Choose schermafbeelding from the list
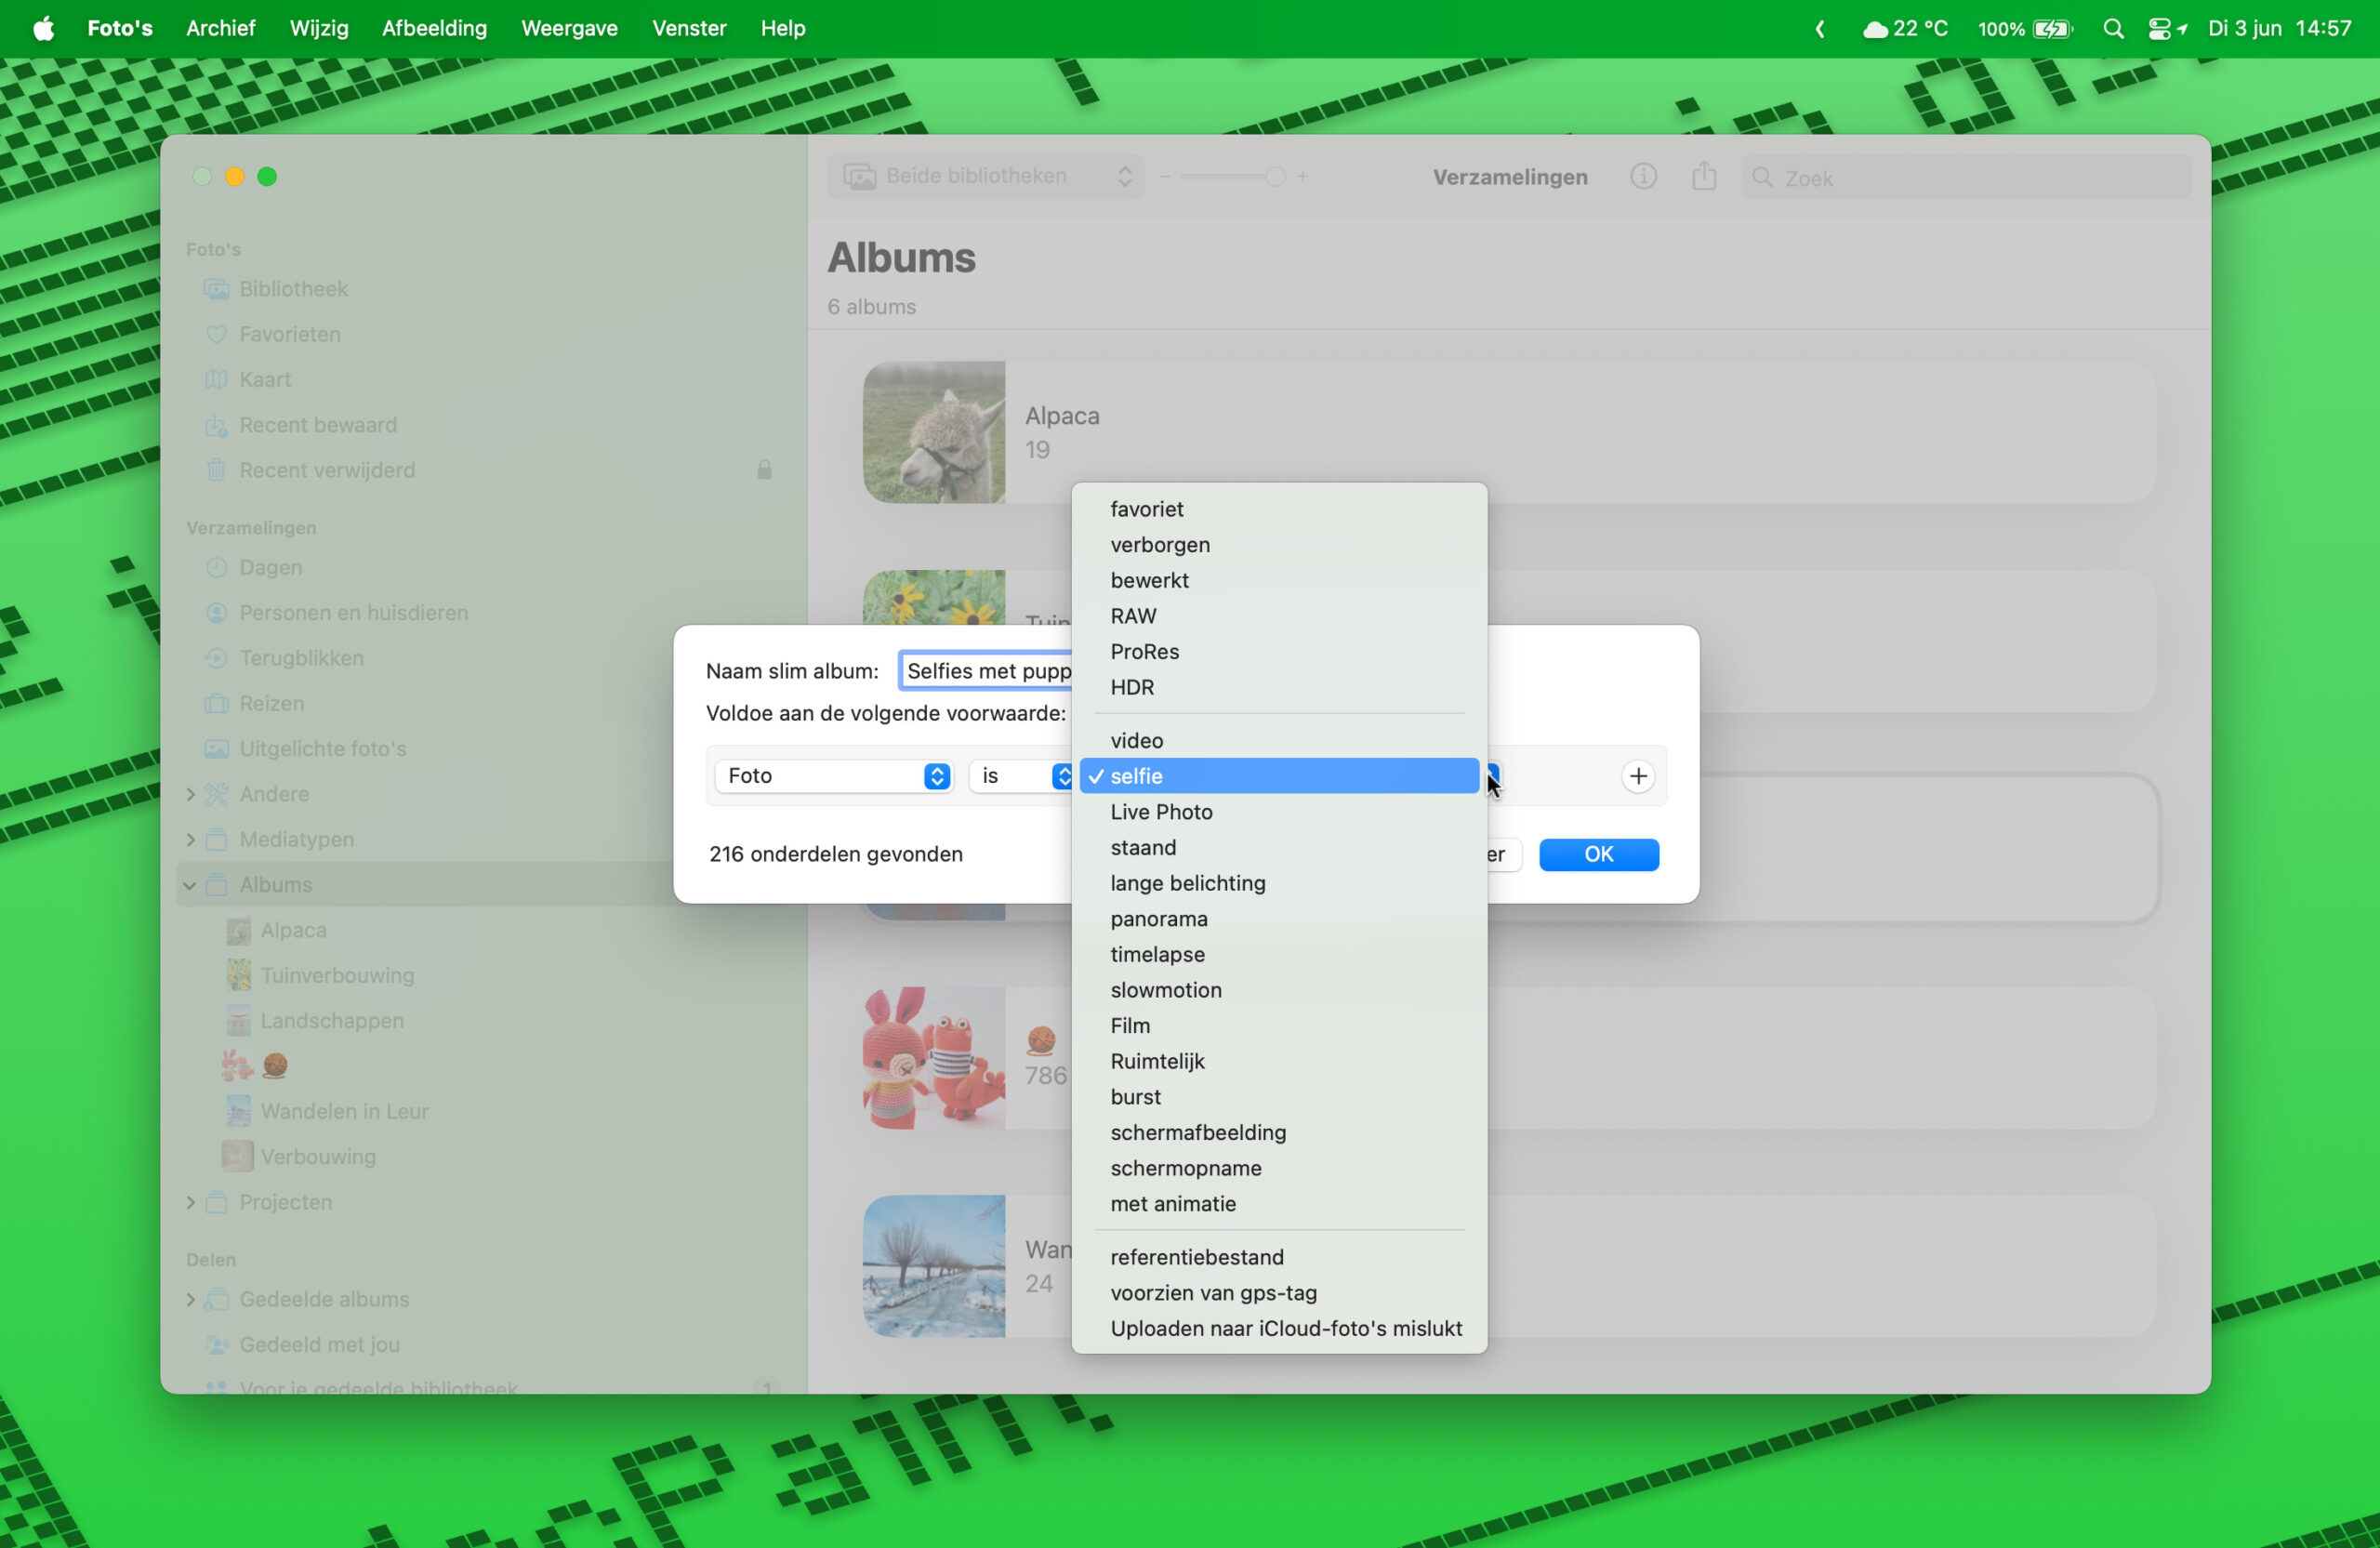This screenshot has height=1548, width=2380. pos(1198,1132)
